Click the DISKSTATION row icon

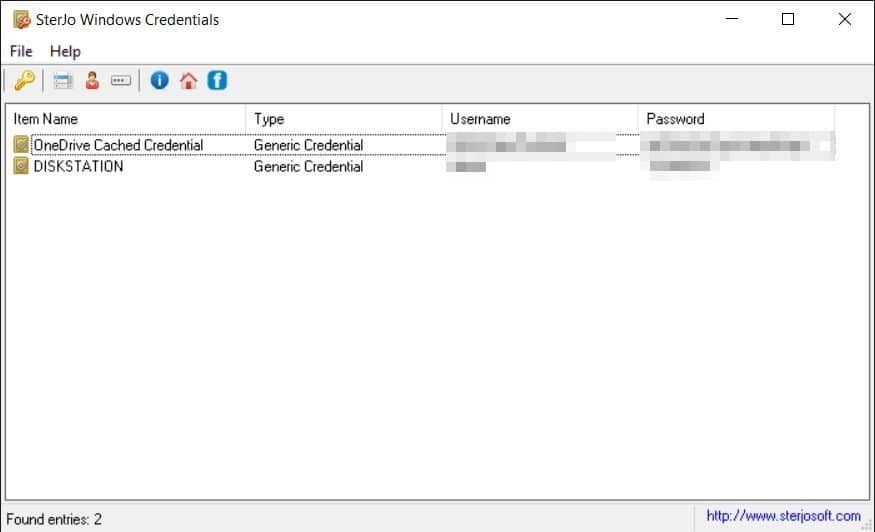pyautogui.click(x=21, y=166)
